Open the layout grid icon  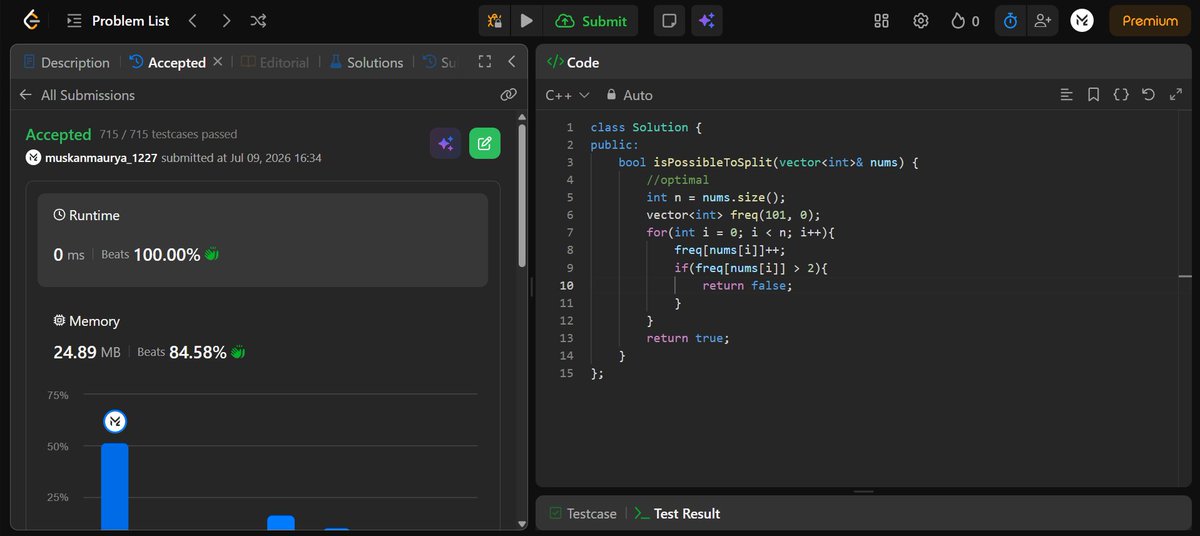(x=881, y=21)
